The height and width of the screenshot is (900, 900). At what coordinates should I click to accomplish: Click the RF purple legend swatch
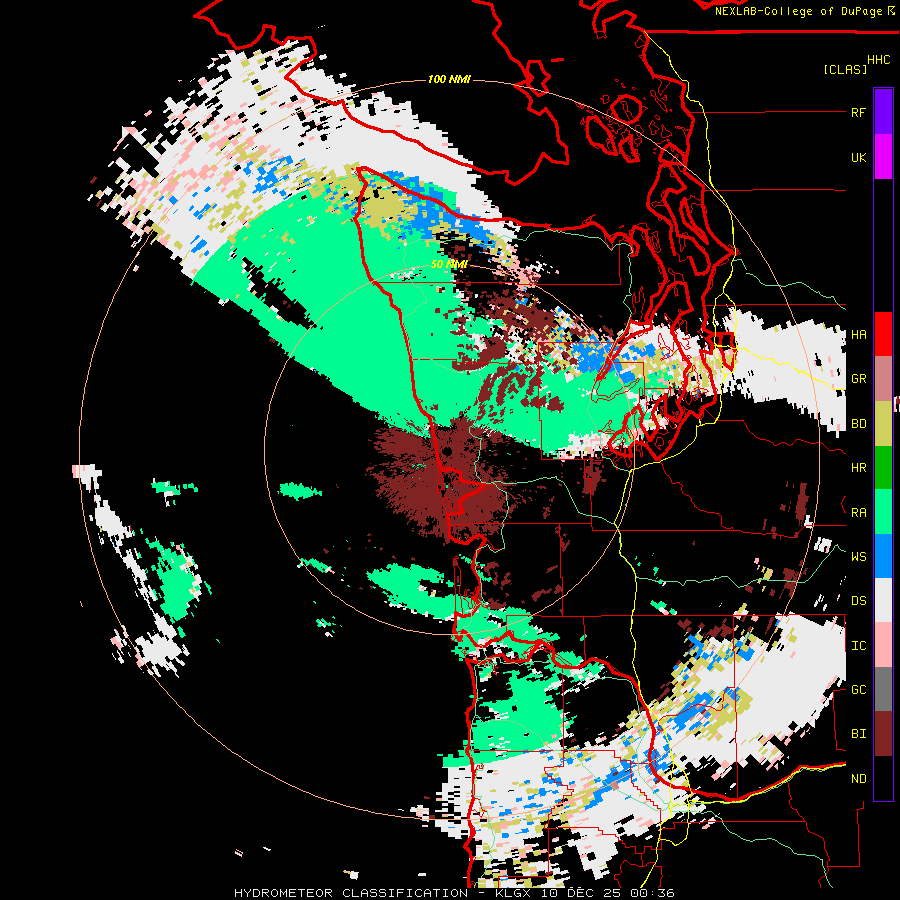883,112
